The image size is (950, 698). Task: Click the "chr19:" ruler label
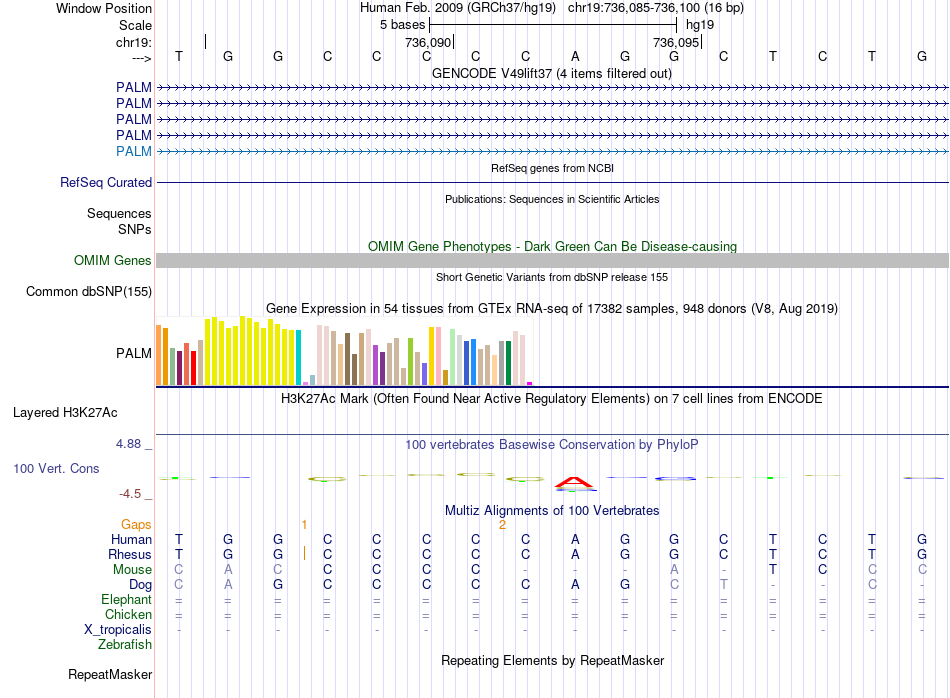134,42
